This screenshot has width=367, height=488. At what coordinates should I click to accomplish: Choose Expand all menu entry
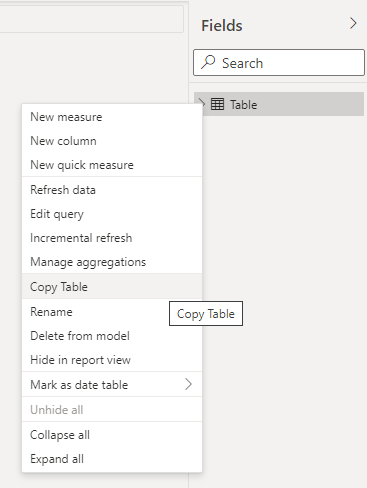click(112, 459)
